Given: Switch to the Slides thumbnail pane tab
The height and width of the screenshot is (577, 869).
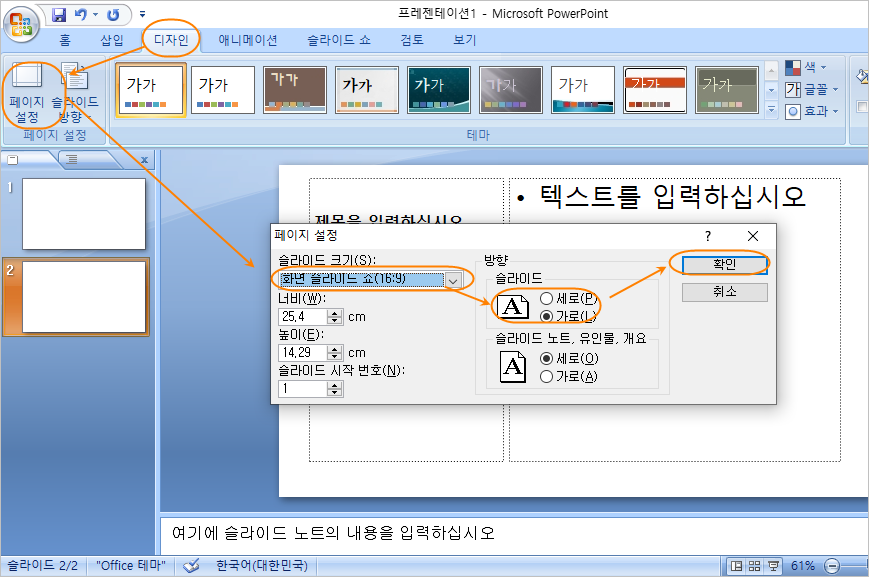Looking at the screenshot, I should click(12, 160).
